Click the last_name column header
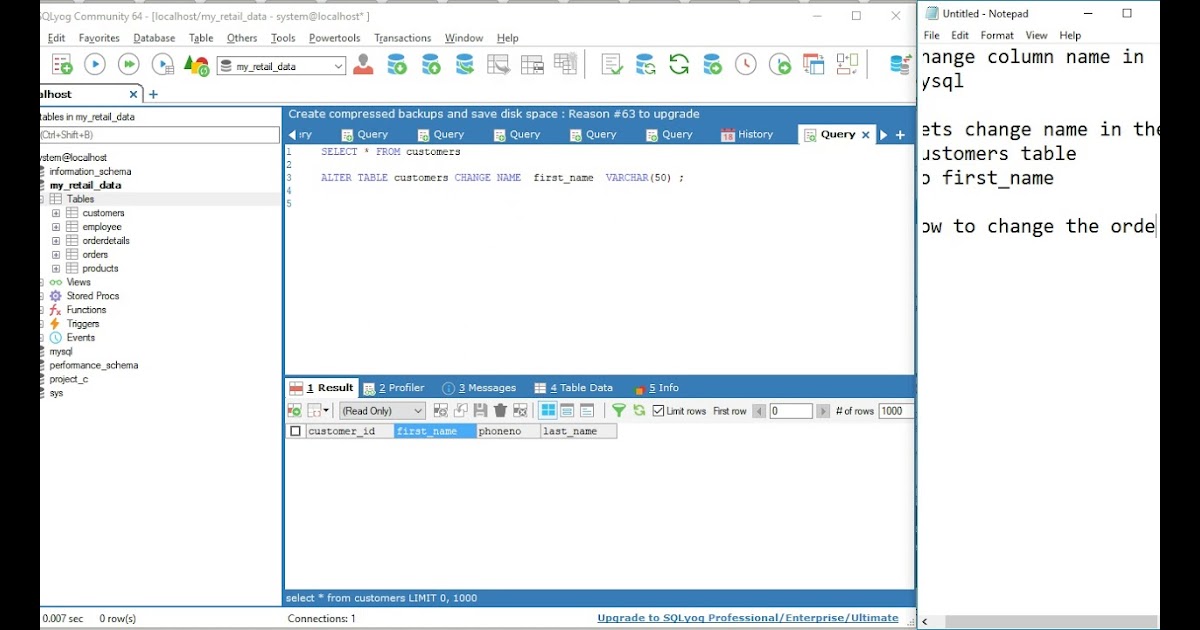The width and height of the screenshot is (1200, 630). coord(578,432)
